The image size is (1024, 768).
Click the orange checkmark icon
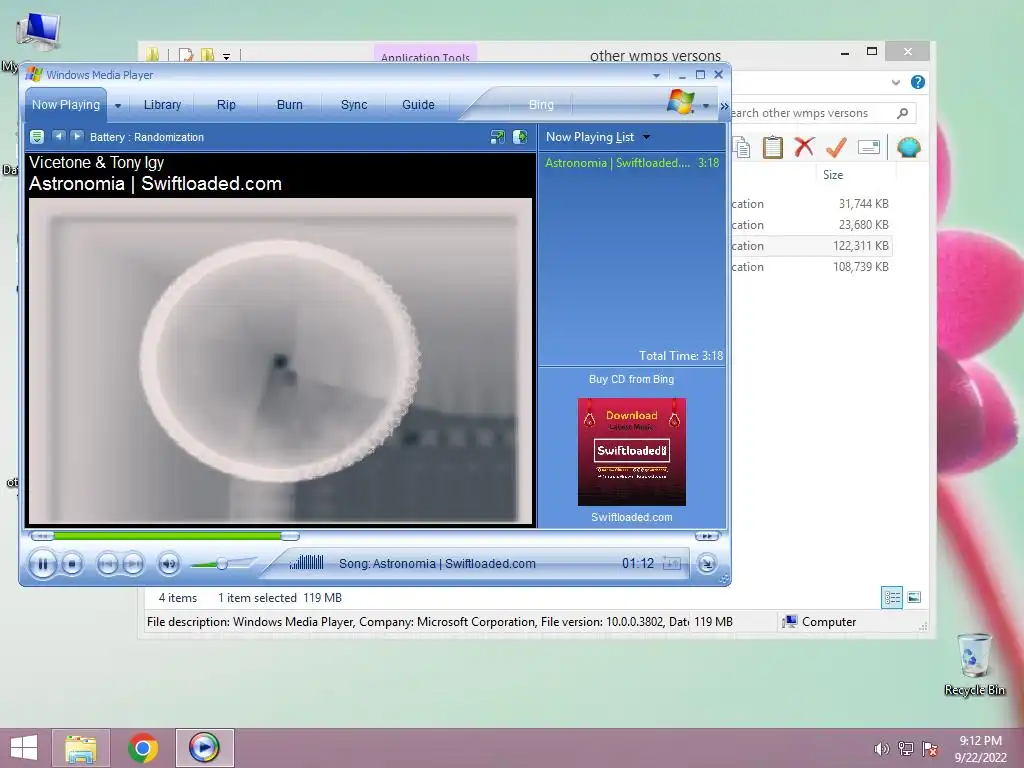coord(836,147)
